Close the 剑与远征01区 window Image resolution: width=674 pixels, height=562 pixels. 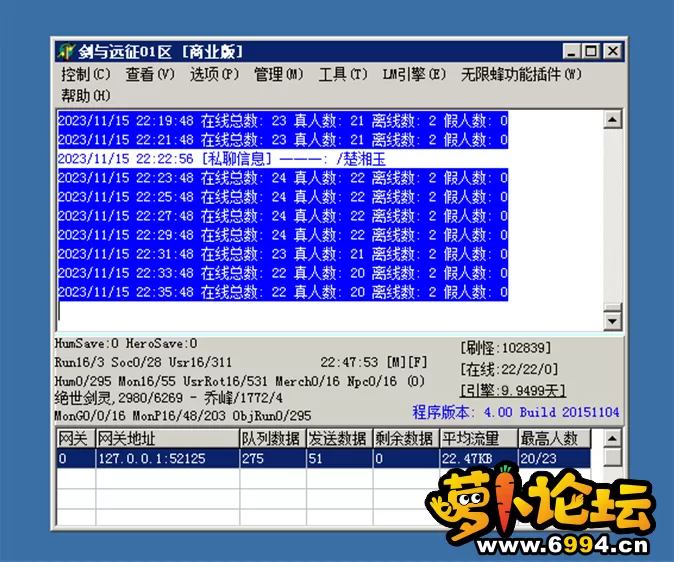tap(613, 52)
